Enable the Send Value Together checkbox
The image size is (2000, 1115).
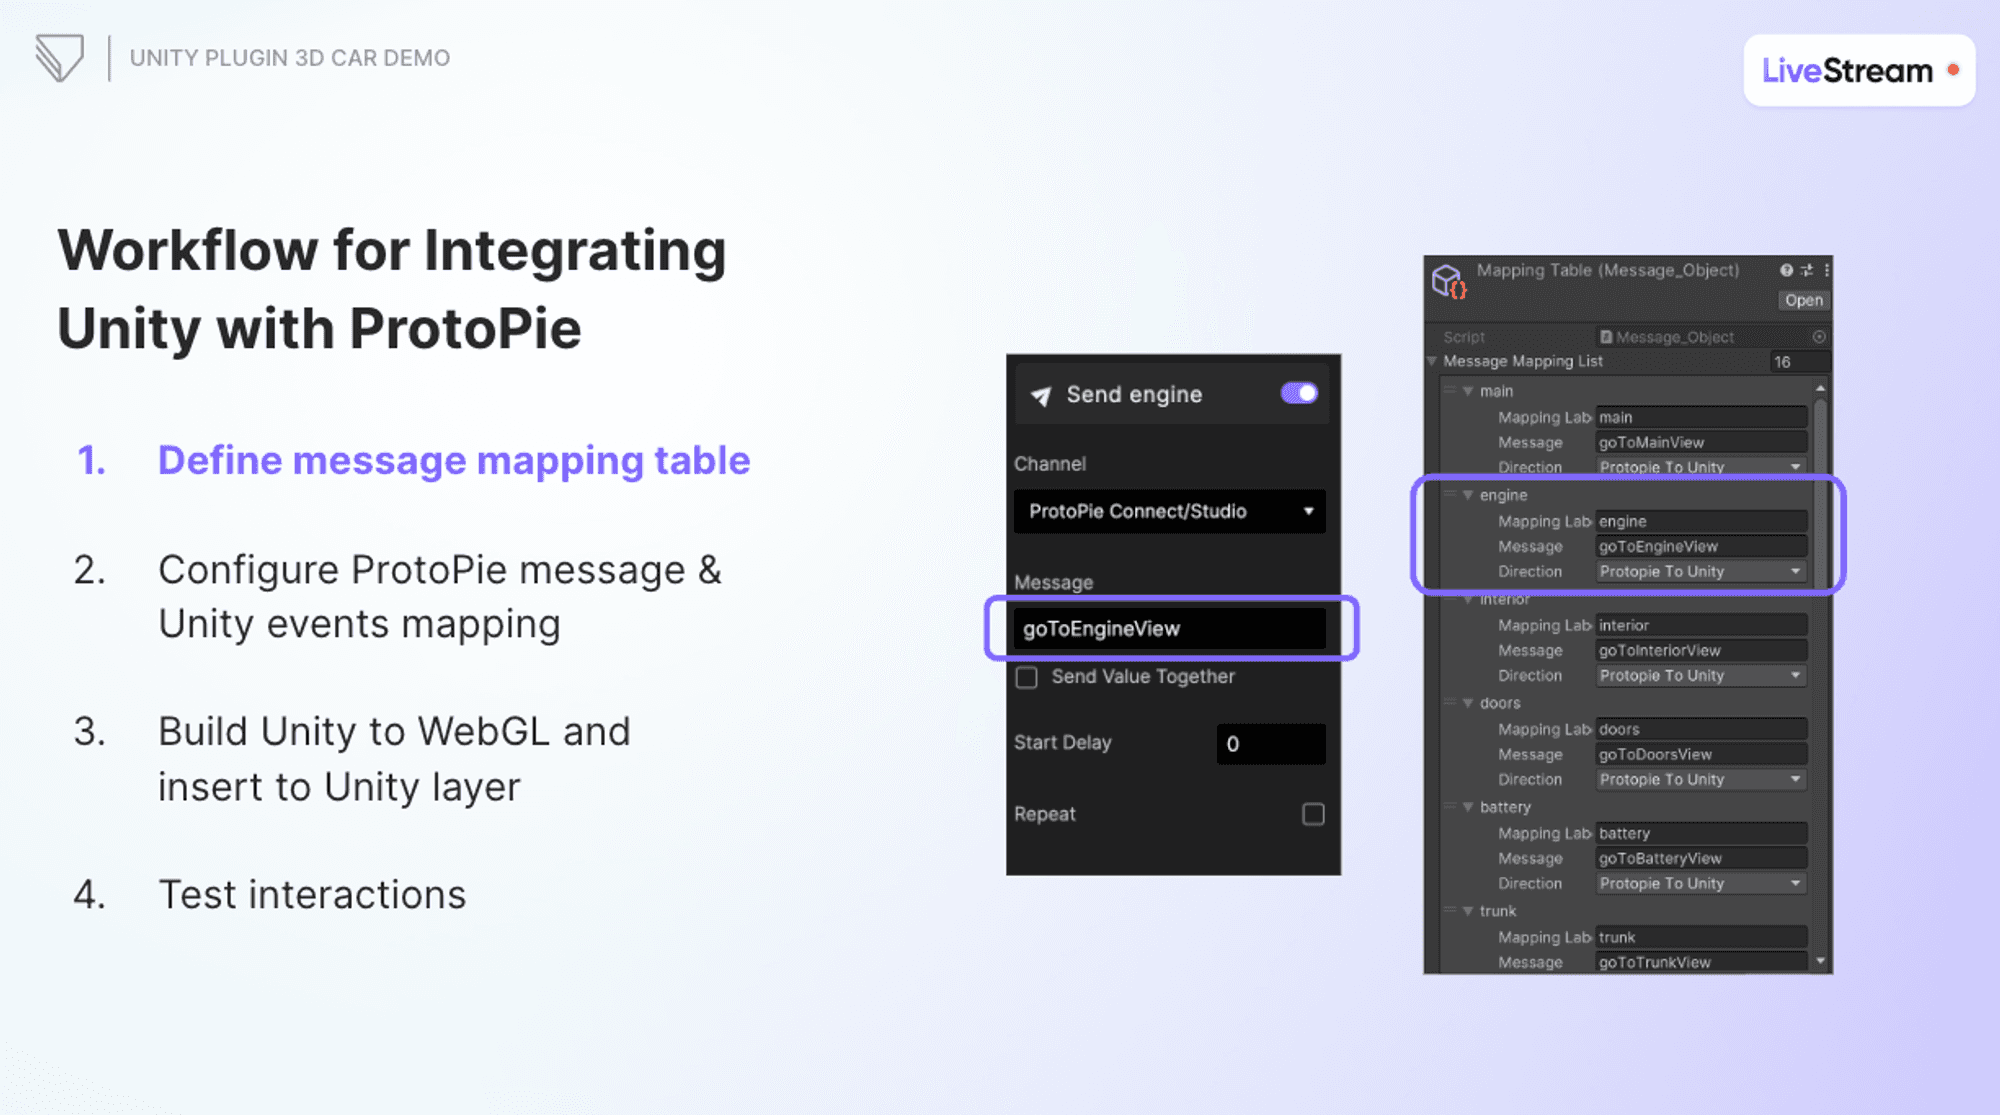point(1026,677)
